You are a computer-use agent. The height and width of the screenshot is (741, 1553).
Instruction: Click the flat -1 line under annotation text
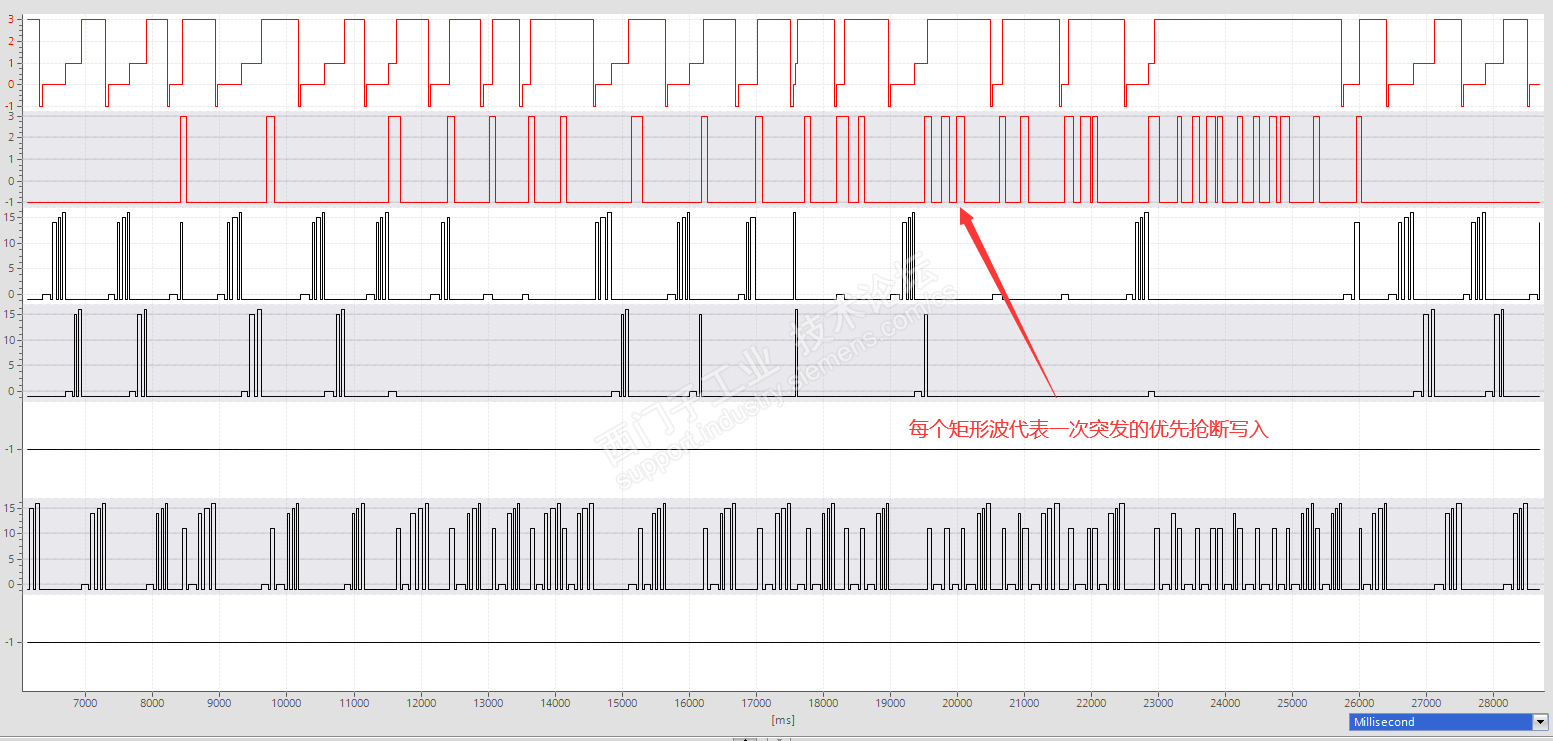click(x=784, y=450)
